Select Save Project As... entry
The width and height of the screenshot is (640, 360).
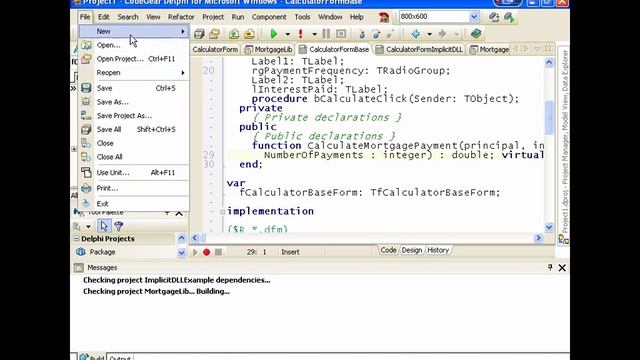pyautogui.click(x=133, y=116)
